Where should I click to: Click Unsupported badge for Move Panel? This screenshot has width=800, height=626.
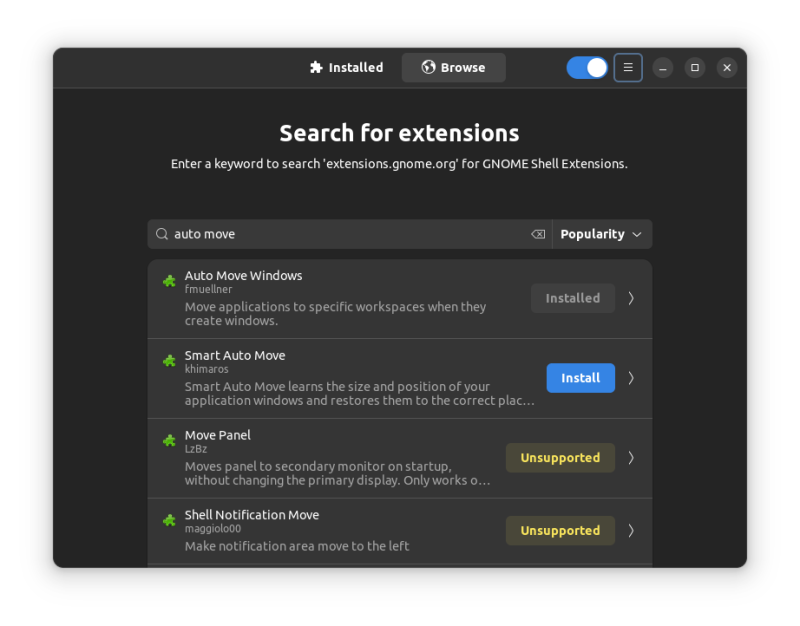tap(560, 458)
